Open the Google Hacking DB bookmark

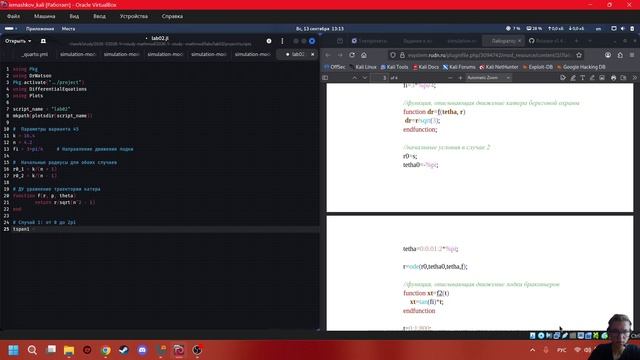pyautogui.click(x=581, y=67)
